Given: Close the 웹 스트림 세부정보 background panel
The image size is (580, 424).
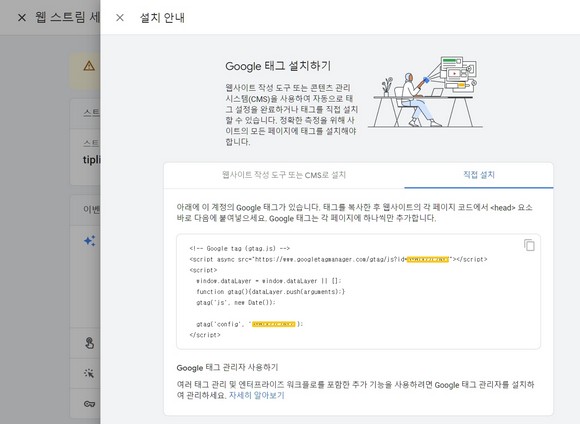Looking at the screenshot, I should pyautogui.click(x=22, y=17).
